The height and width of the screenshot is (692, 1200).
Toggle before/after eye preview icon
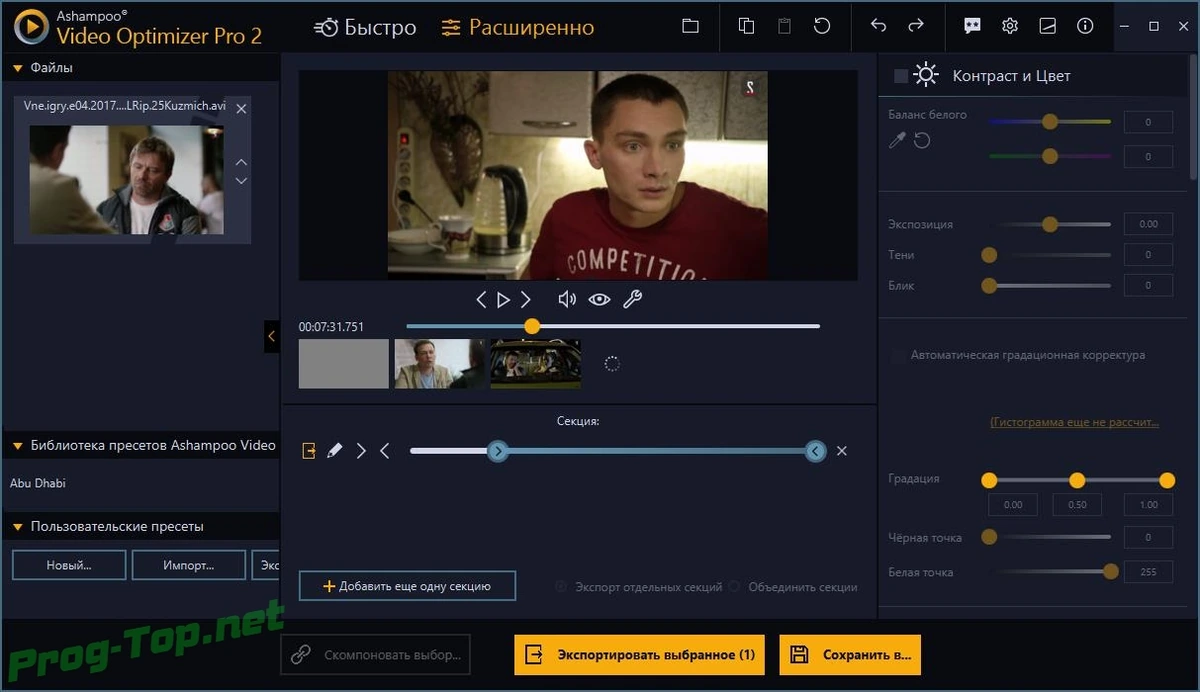(599, 299)
